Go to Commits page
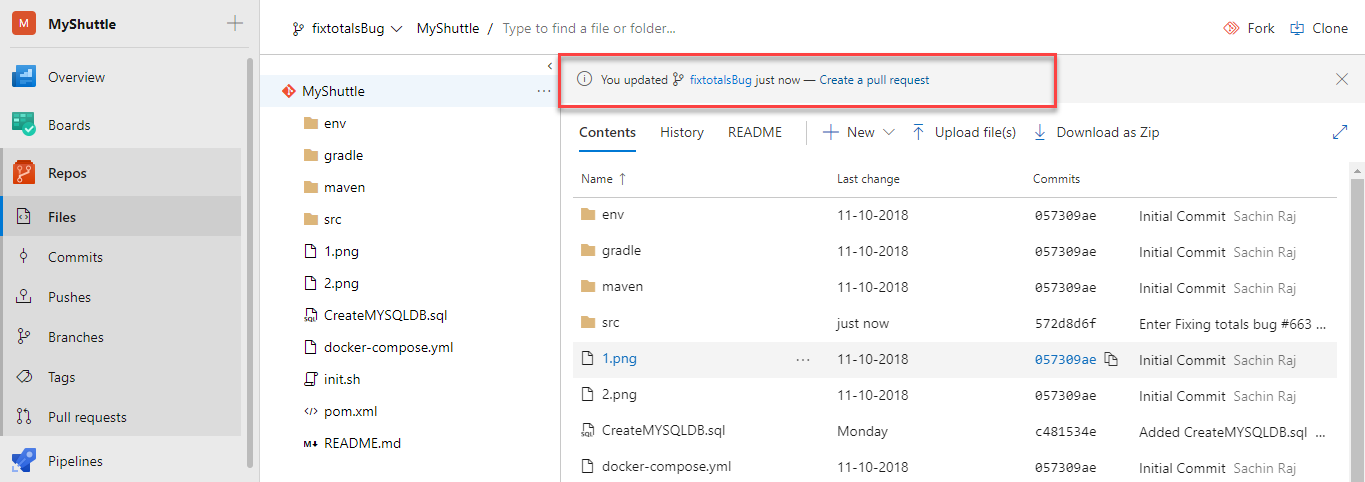Image resolution: width=1365 pixels, height=482 pixels. (x=75, y=257)
